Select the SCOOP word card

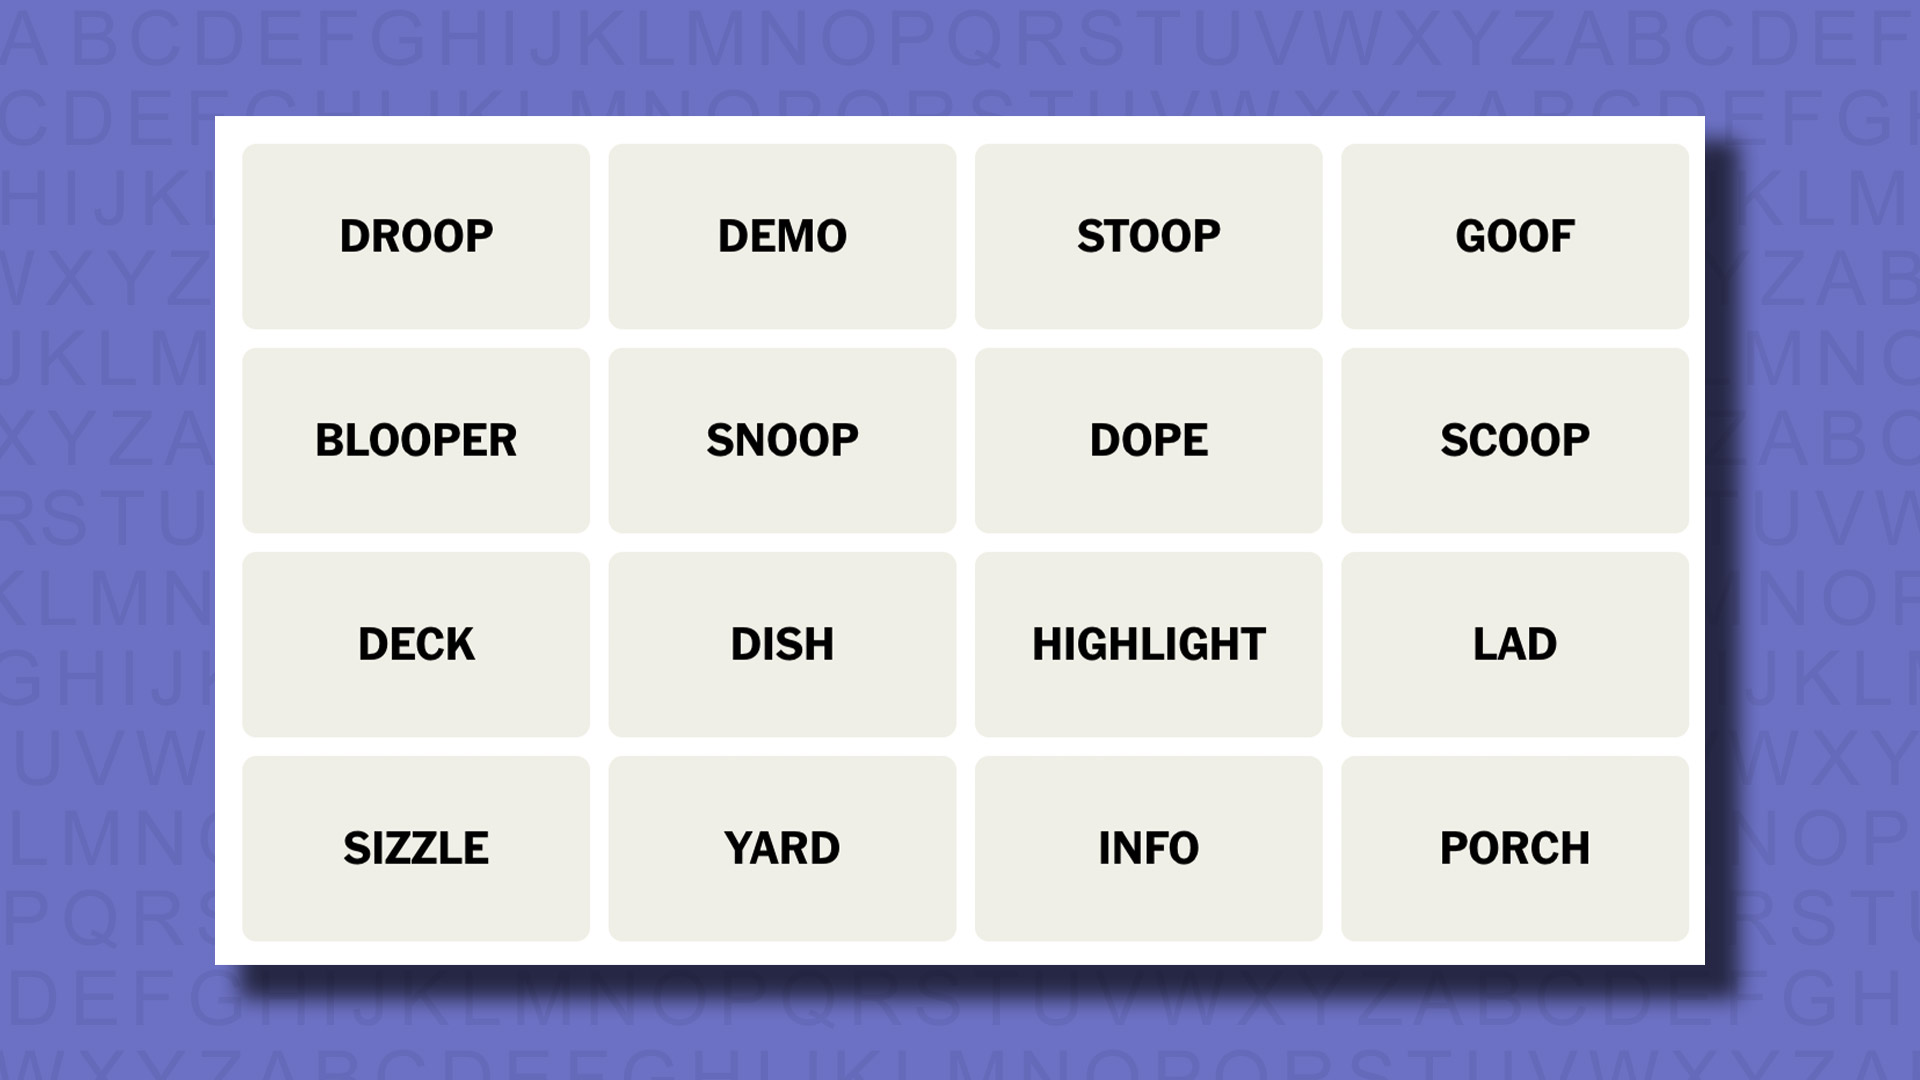pos(1514,439)
